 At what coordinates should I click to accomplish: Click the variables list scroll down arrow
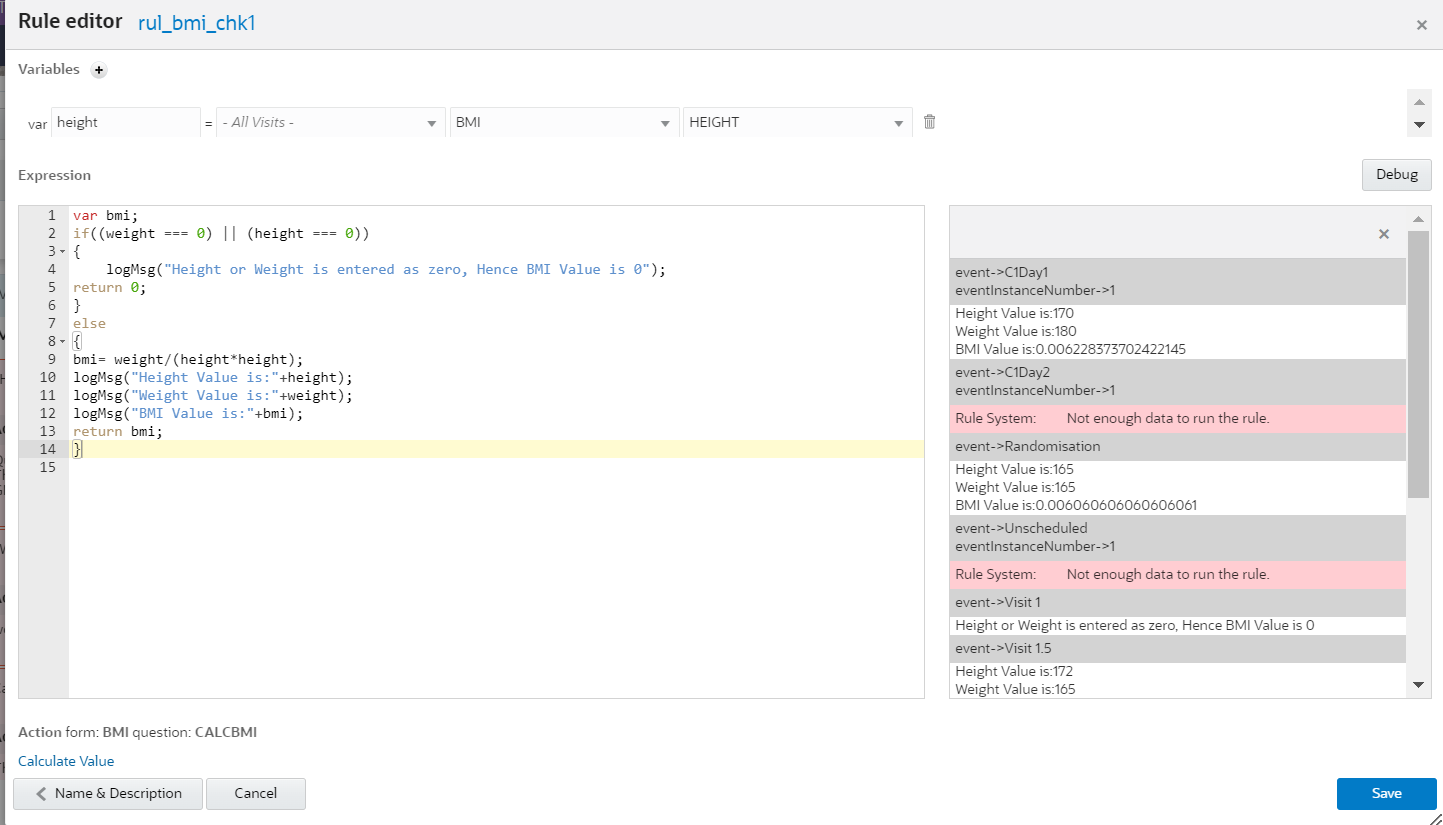tap(1418, 125)
